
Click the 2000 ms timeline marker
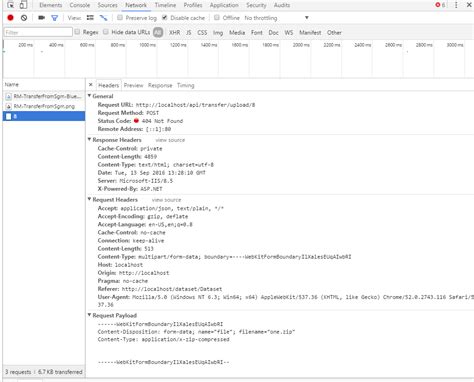pyautogui.click(x=301, y=45)
